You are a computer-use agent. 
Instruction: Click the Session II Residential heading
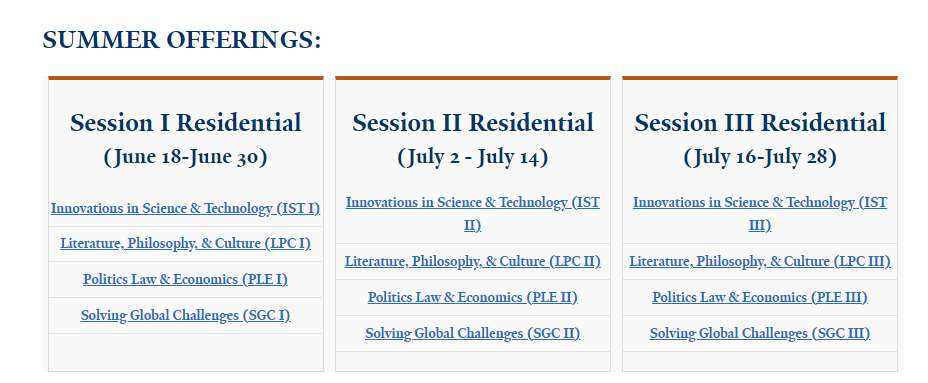tap(472, 123)
